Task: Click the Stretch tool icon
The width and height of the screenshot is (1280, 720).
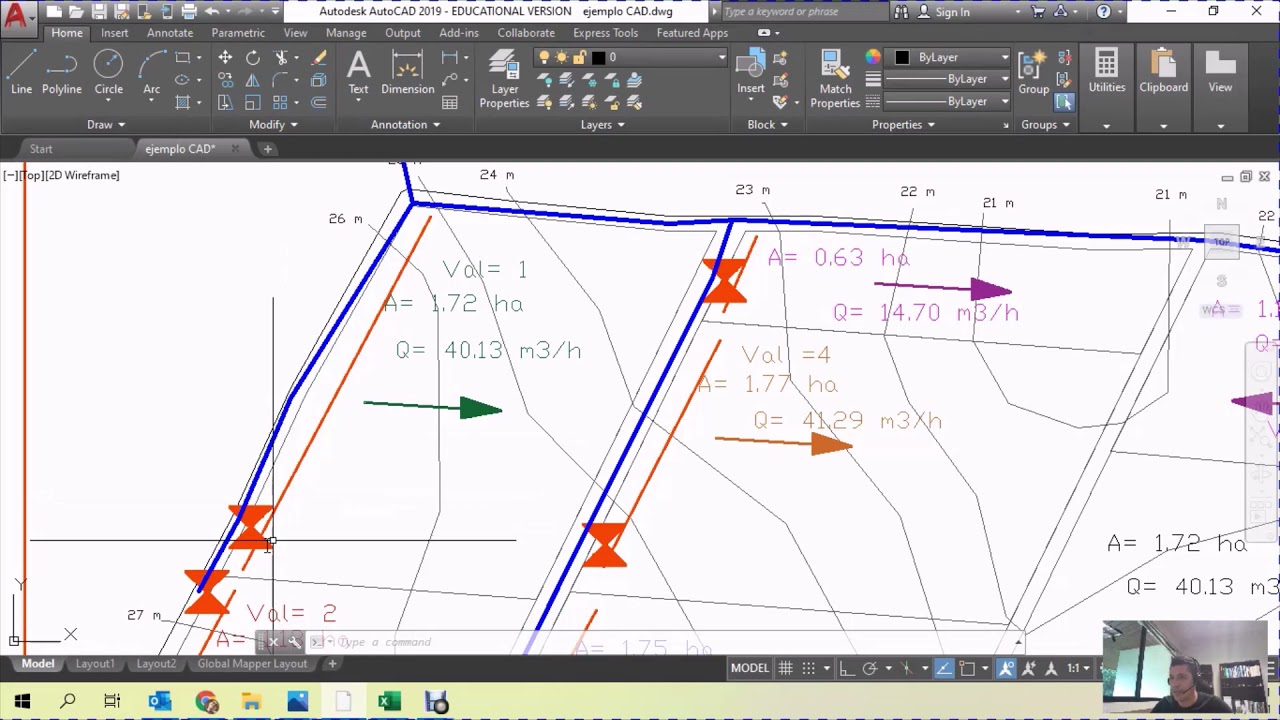Action: pyautogui.click(x=225, y=102)
